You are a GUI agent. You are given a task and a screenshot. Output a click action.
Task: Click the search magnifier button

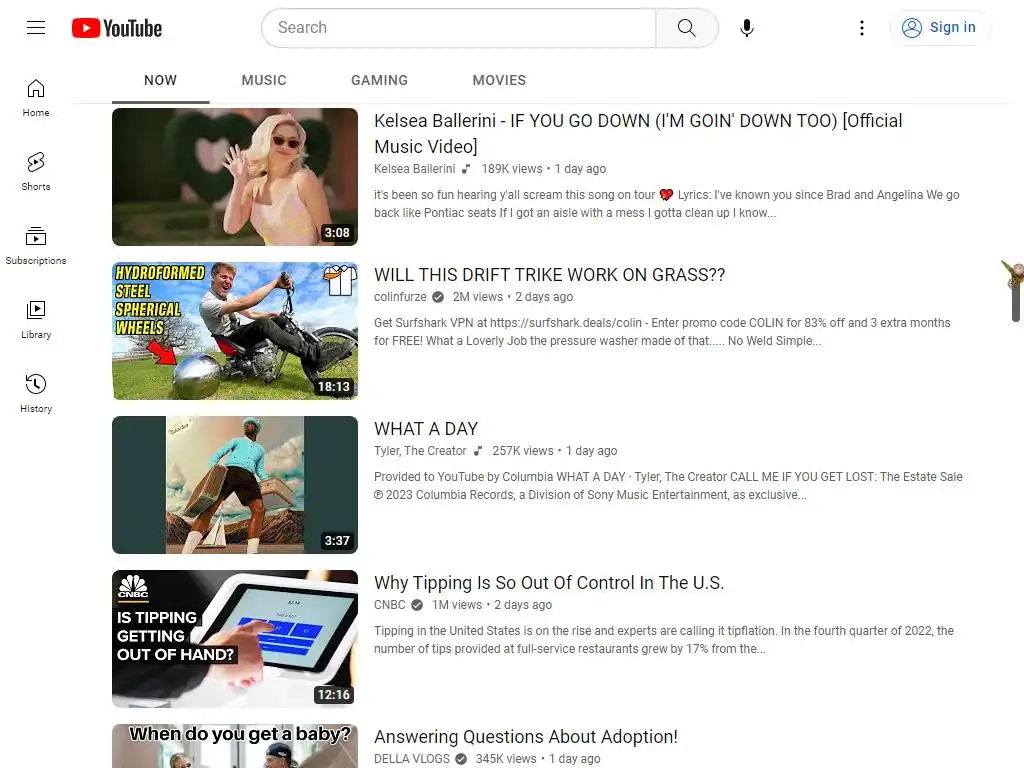point(686,28)
